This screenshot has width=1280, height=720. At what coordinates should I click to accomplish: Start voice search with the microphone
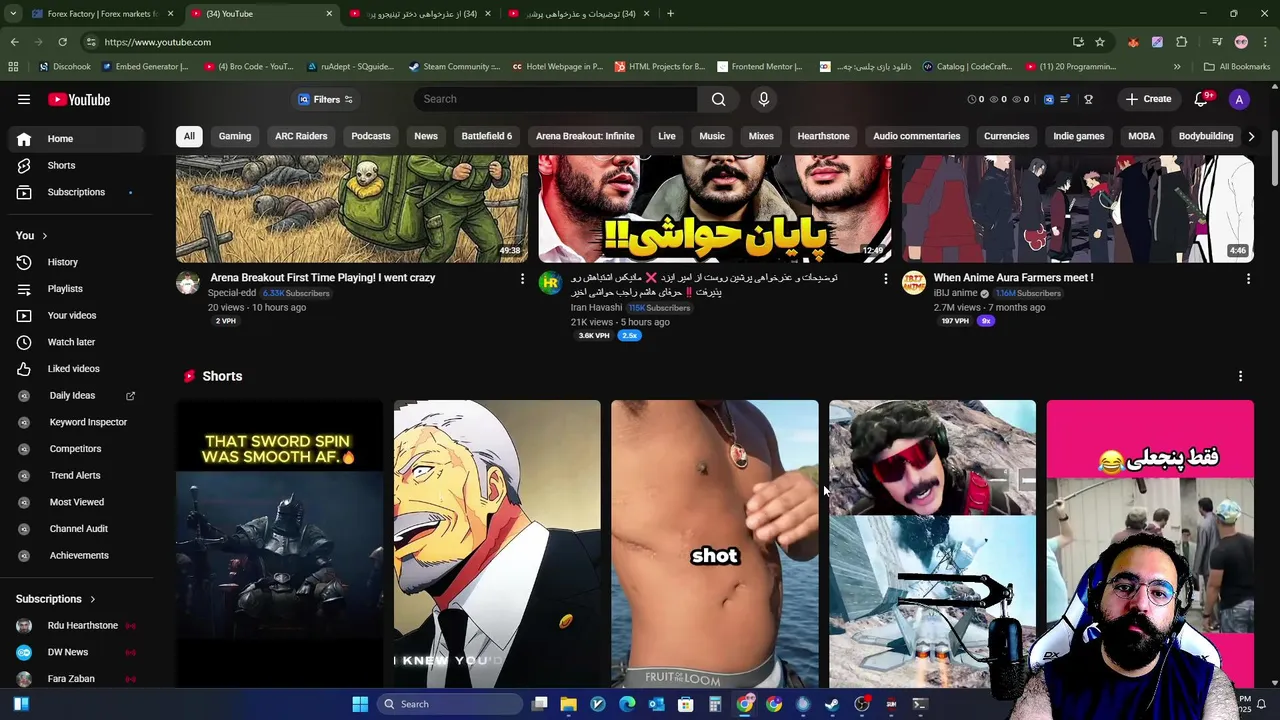click(763, 99)
